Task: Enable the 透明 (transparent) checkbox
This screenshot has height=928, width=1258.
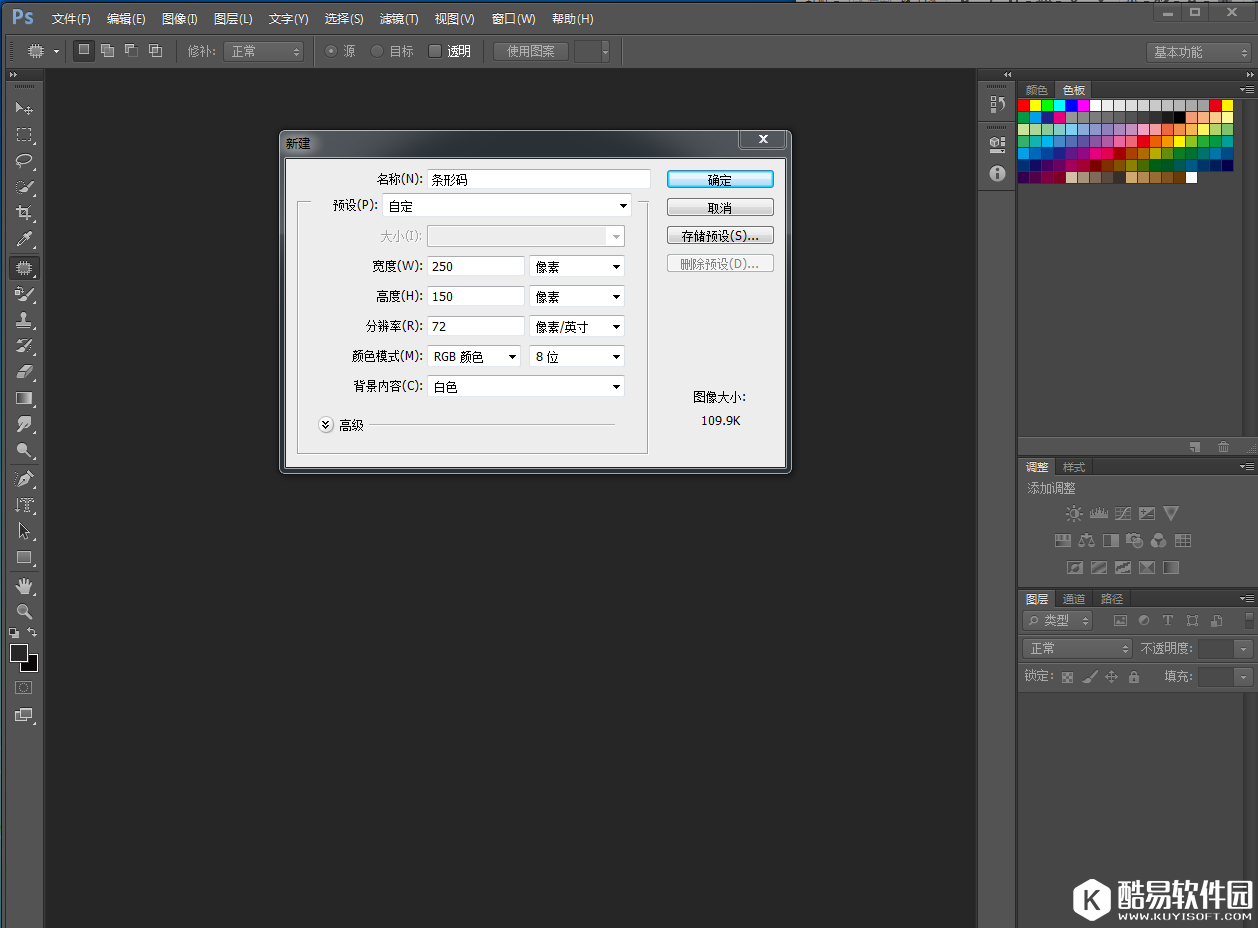Action: 435,51
